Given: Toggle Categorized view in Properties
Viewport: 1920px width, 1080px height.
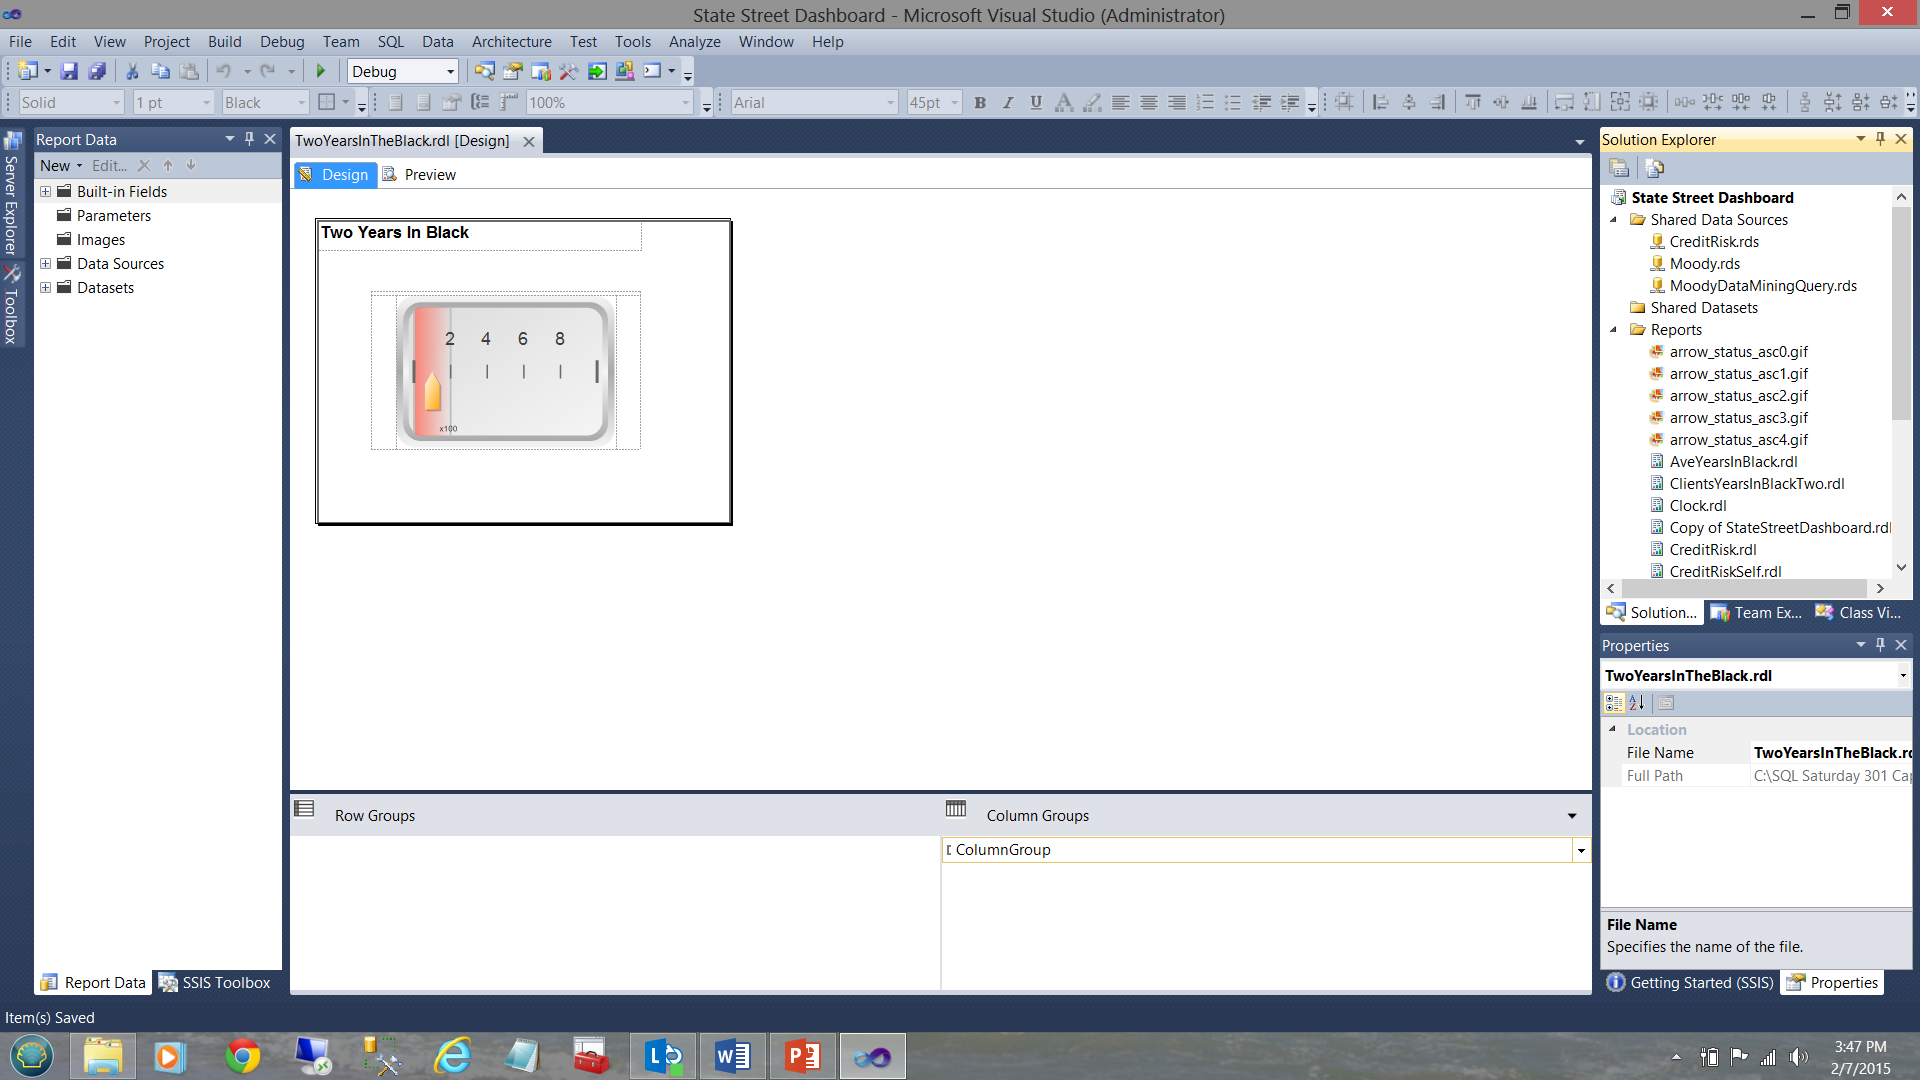Looking at the screenshot, I should point(1614,703).
